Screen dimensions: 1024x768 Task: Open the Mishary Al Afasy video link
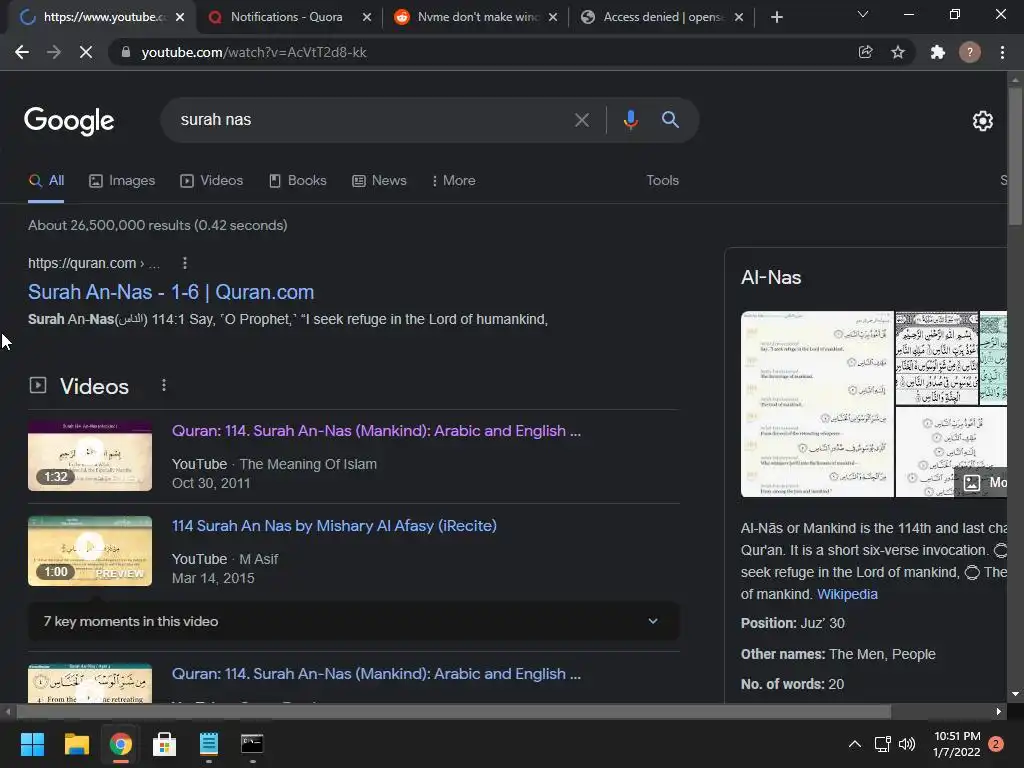(x=334, y=526)
